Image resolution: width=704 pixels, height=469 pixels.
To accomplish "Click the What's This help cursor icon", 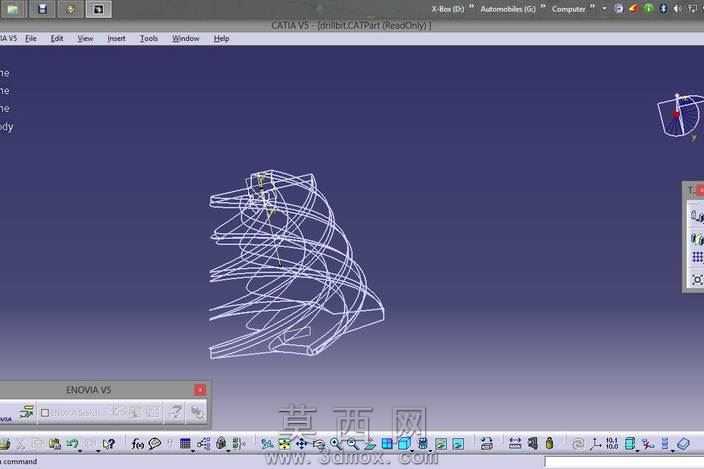I will click(109, 444).
